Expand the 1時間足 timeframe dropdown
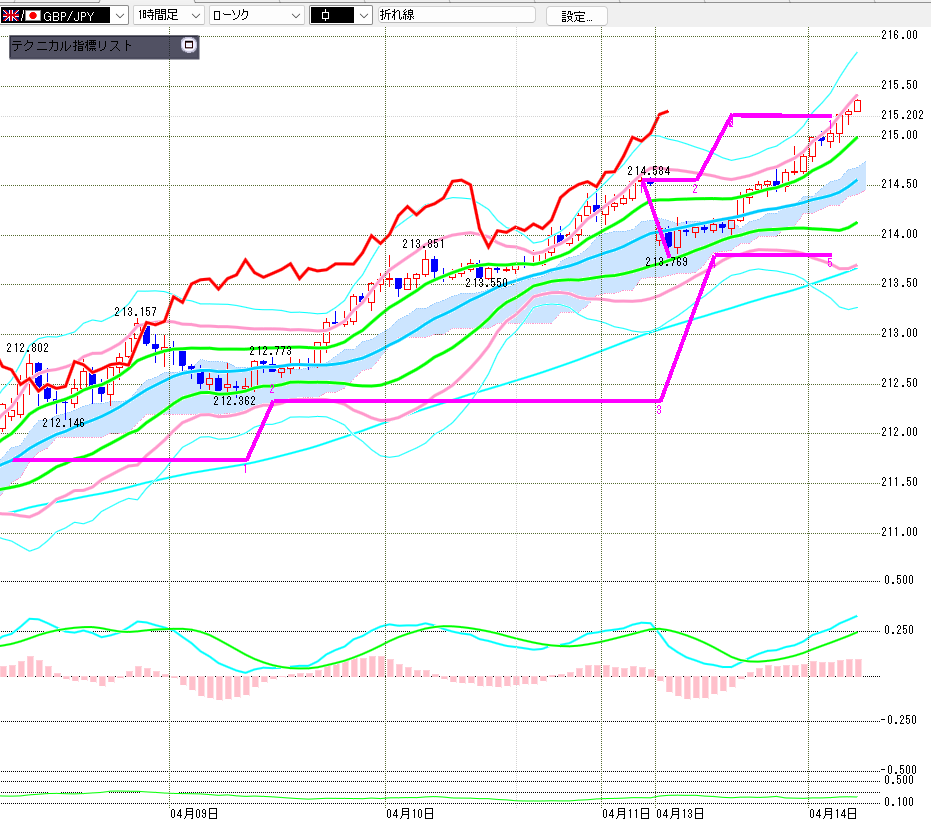931x824 pixels. 194,16
